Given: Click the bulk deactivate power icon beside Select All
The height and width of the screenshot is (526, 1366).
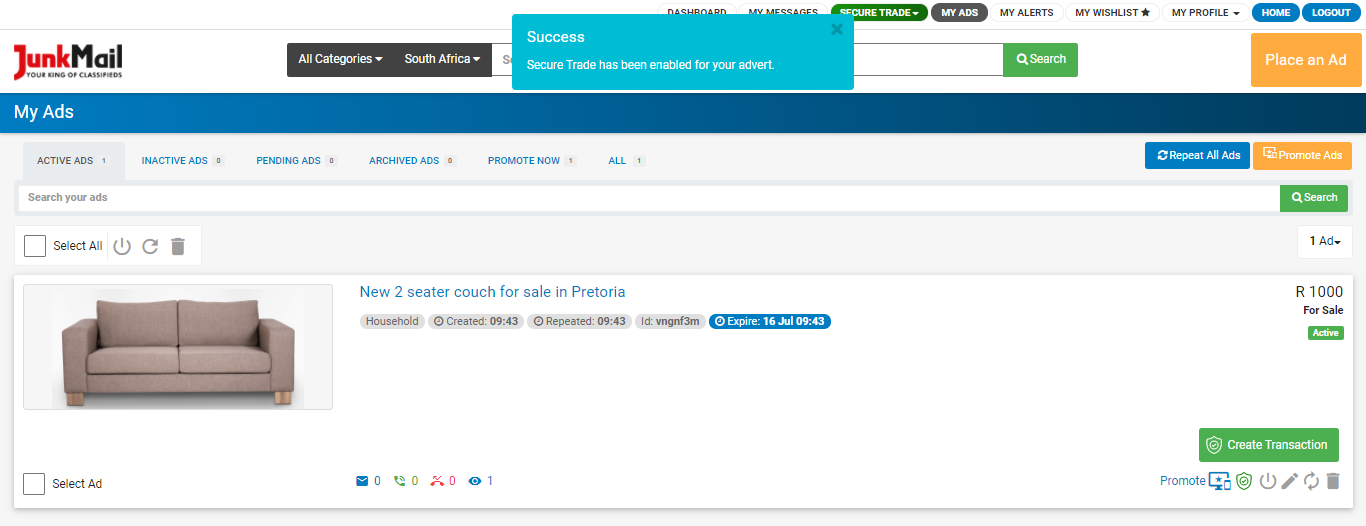Looking at the screenshot, I should click(122, 246).
